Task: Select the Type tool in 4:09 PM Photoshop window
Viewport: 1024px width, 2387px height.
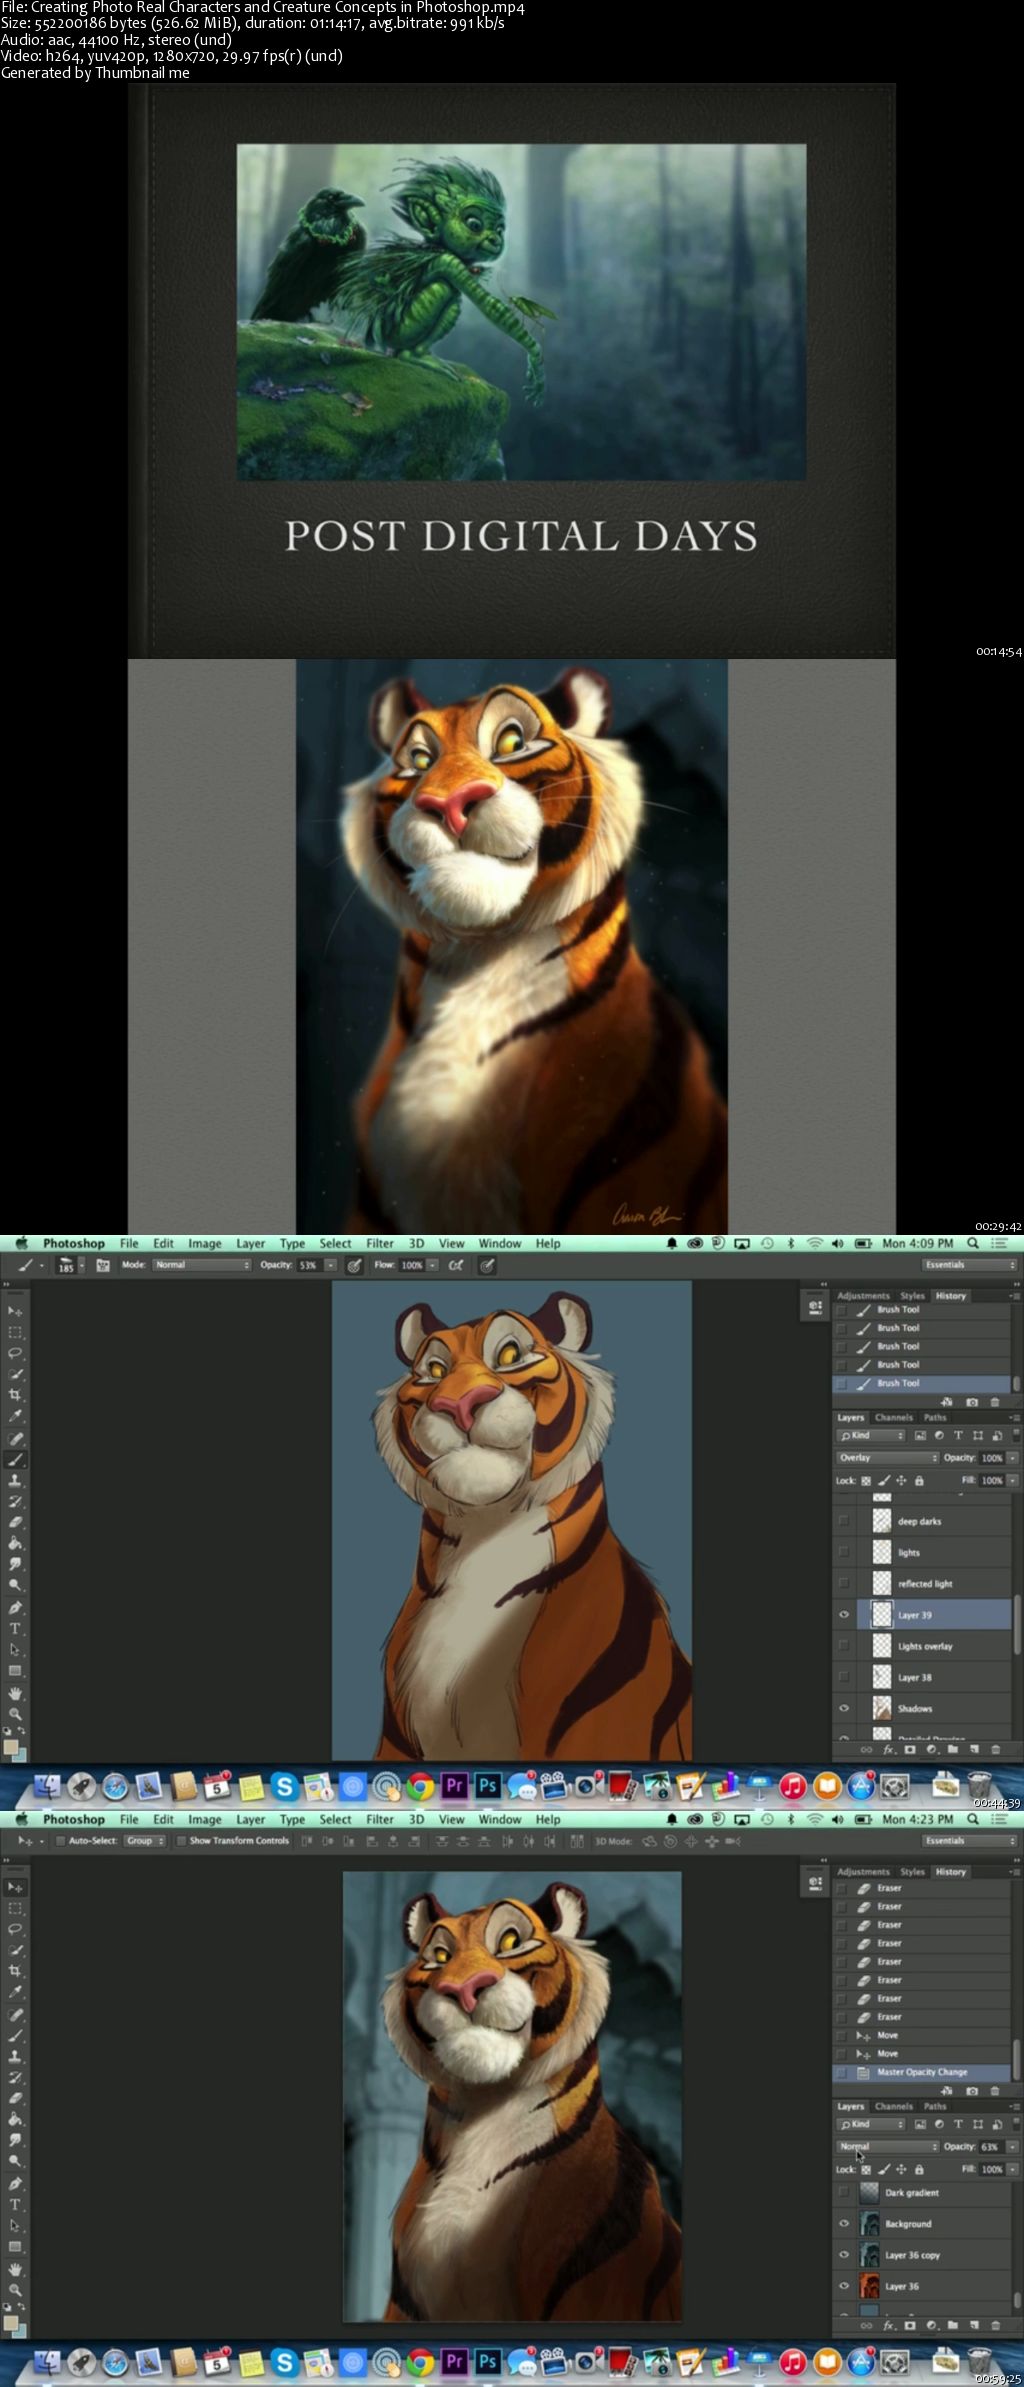Action: 15,1628
